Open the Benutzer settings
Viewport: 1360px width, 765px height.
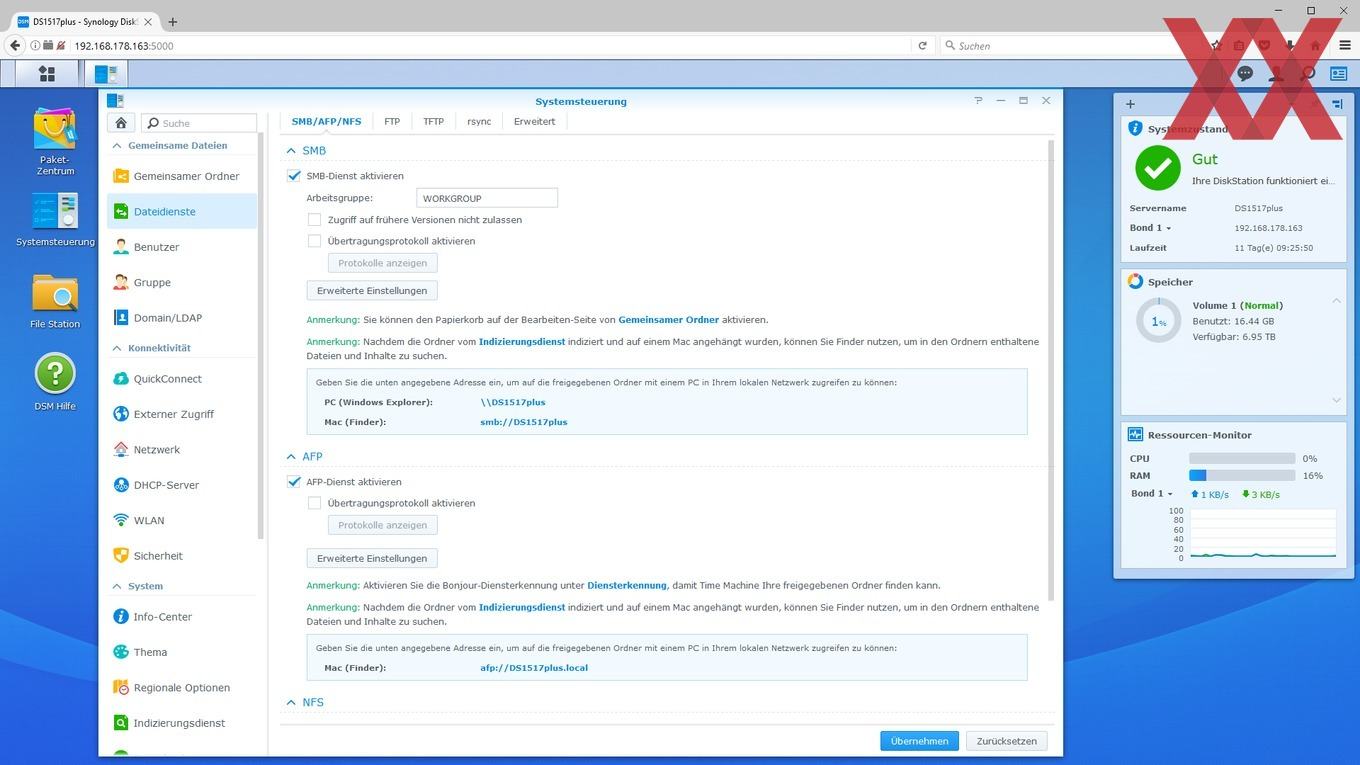pyautogui.click(x=181, y=247)
